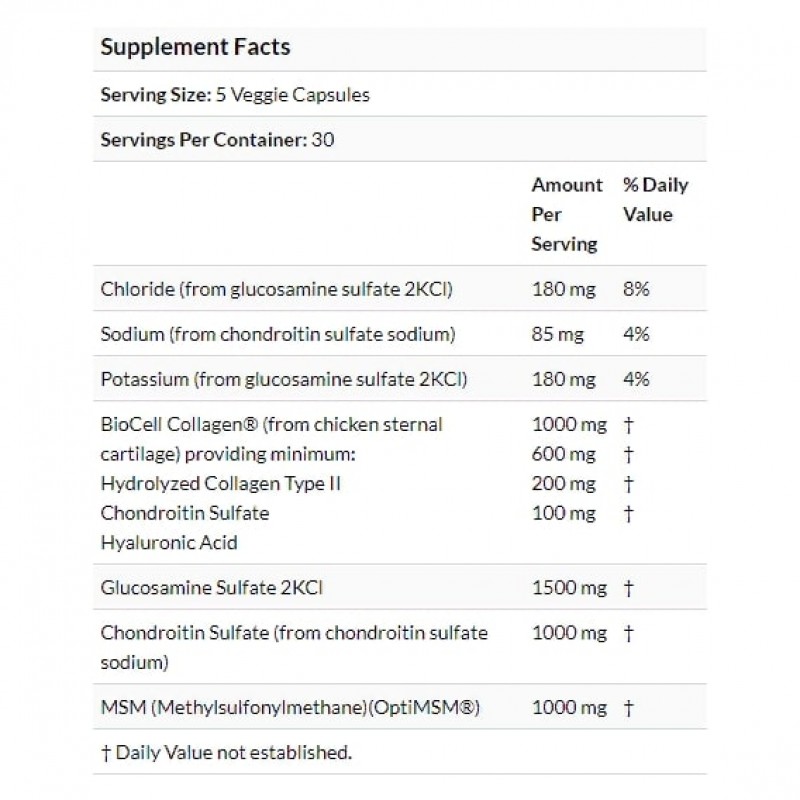Screen dimensions: 800x800
Task: Click the 8% daily value for Chloride
Action: click(636, 290)
